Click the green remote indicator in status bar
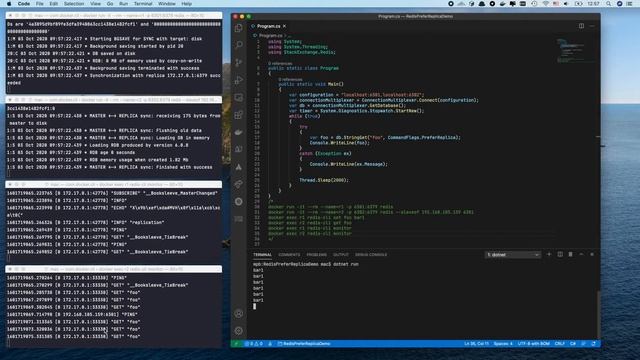The width and height of the screenshot is (640, 360). [x=236, y=344]
